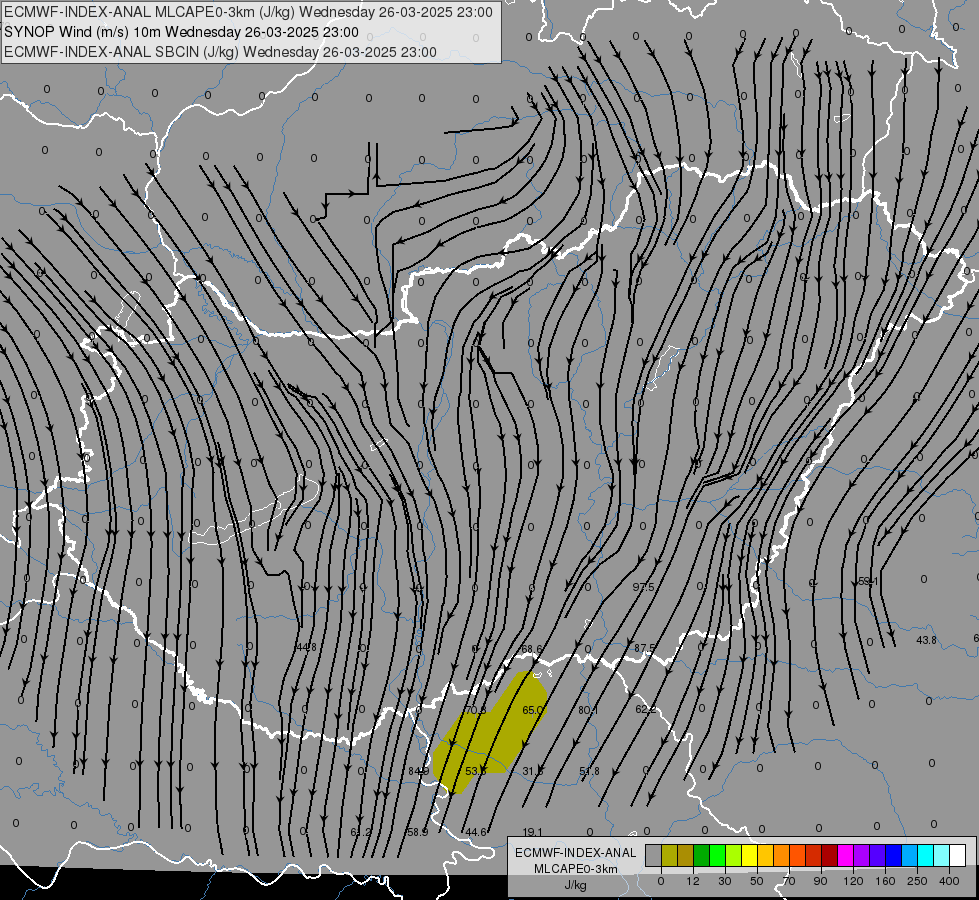This screenshot has width=979, height=900.
Task: Click the legend label ECMWF-INDEX-ANAL
Action: [x=576, y=853]
